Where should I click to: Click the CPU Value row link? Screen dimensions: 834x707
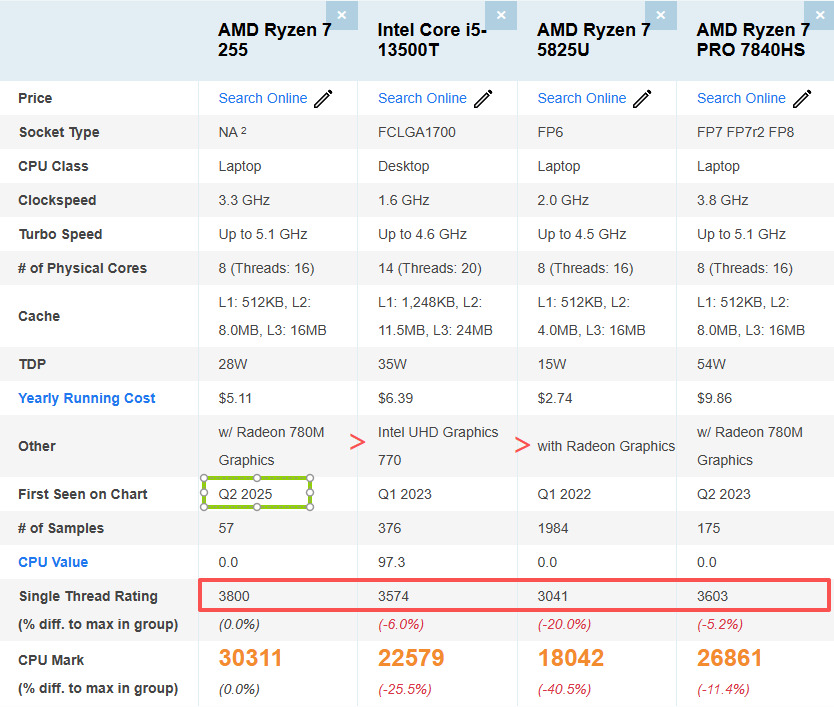click(53, 562)
